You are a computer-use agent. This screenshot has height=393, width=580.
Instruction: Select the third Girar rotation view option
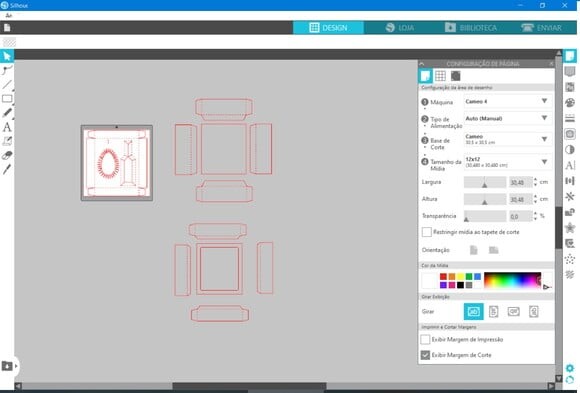click(x=513, y=312)
